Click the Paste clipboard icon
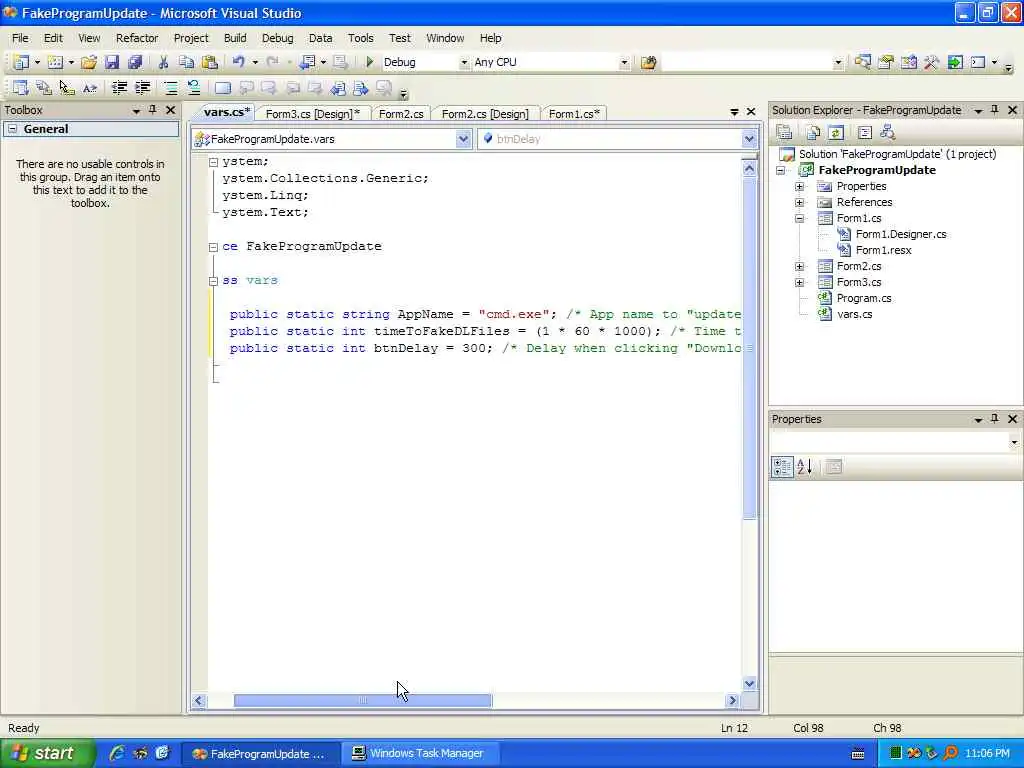The height and width of the screenshot is (768, 1024). coord(210,62)
